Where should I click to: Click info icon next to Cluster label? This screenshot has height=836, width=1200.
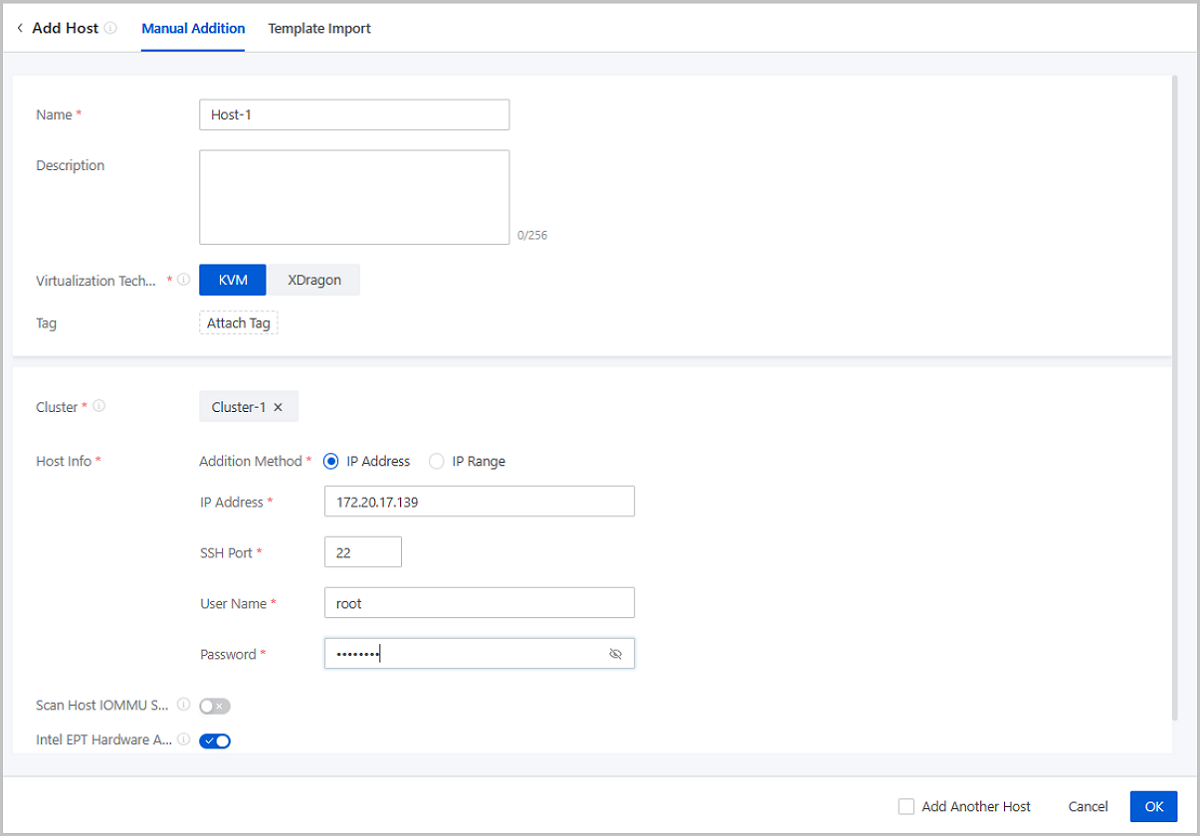pyautogui.click(x=99, y=407)
